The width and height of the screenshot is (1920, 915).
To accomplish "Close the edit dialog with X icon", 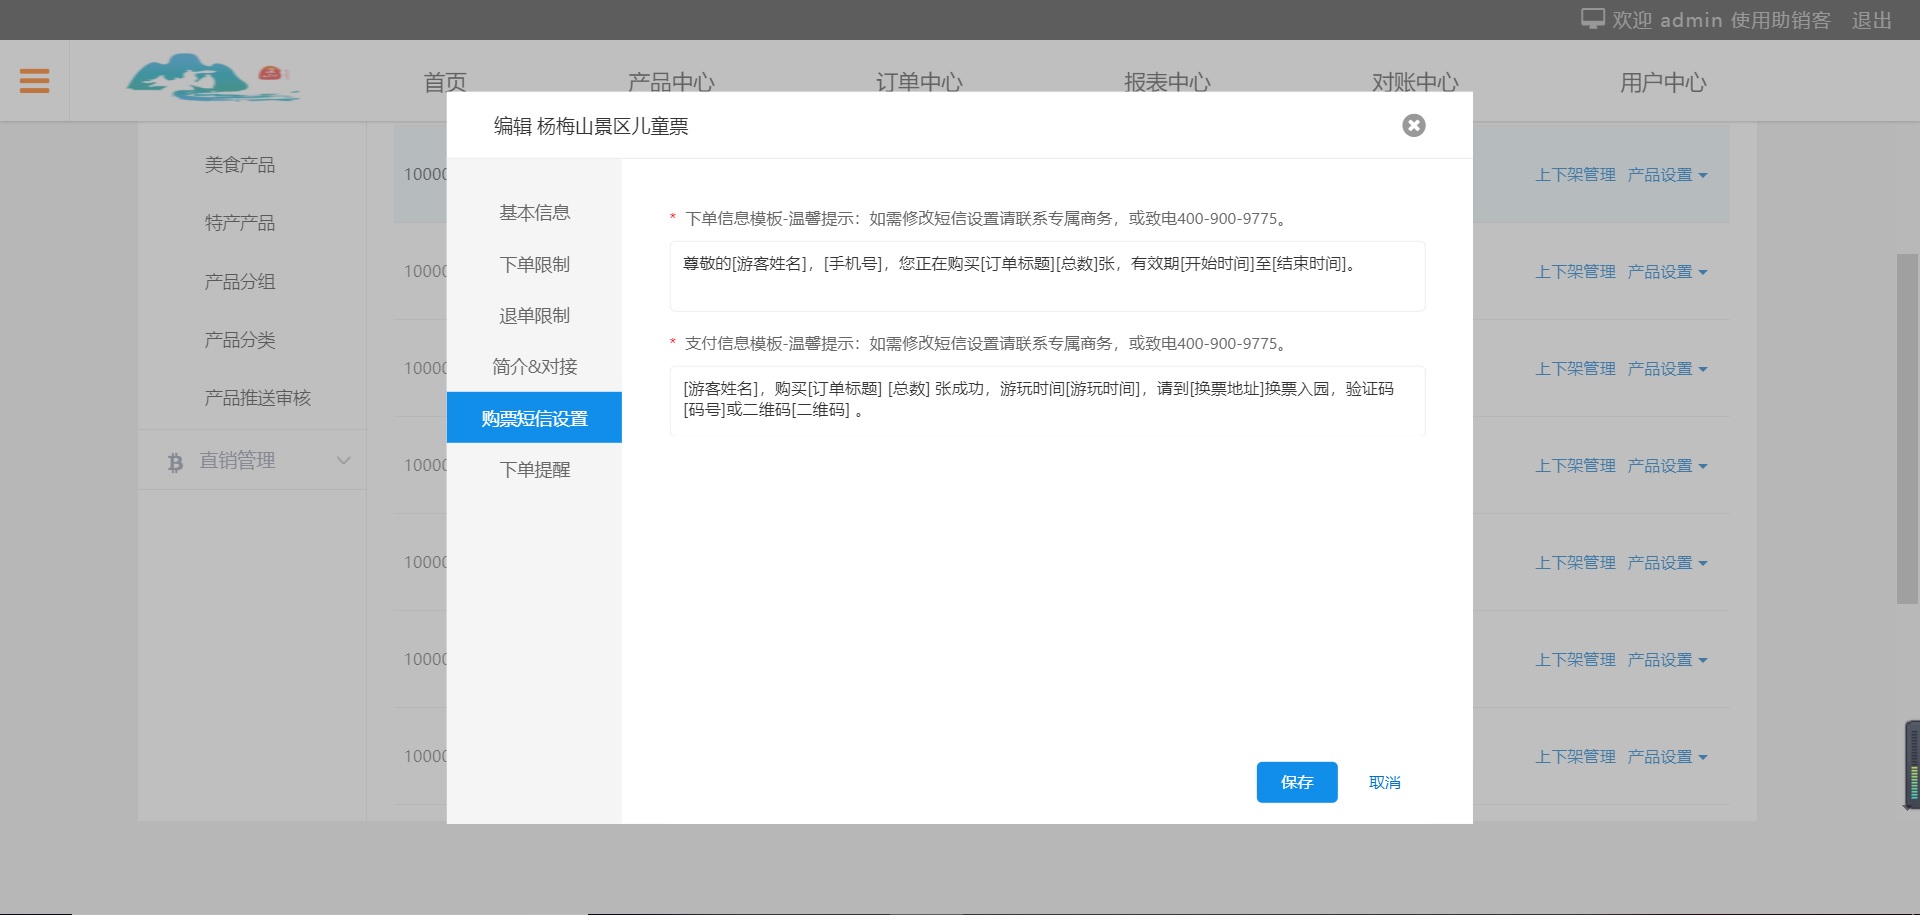I will coord(1413,125).
